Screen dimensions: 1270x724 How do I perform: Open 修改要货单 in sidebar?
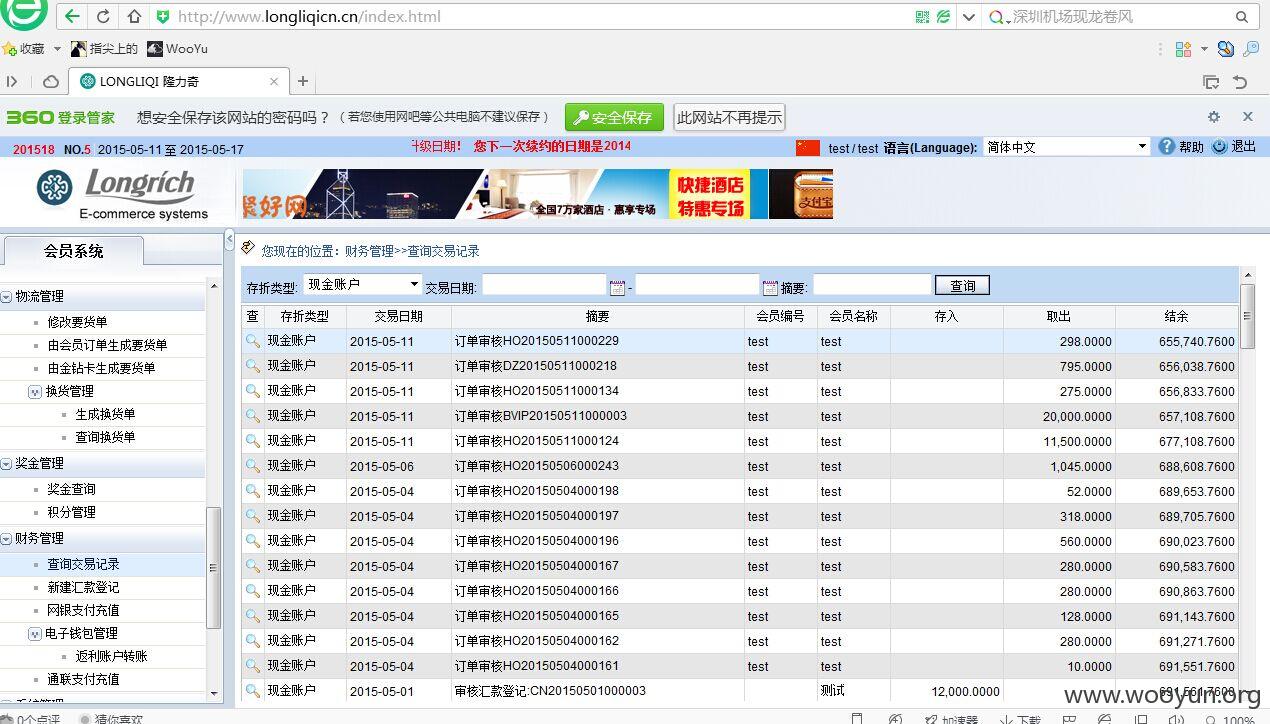tap(77, 322)
